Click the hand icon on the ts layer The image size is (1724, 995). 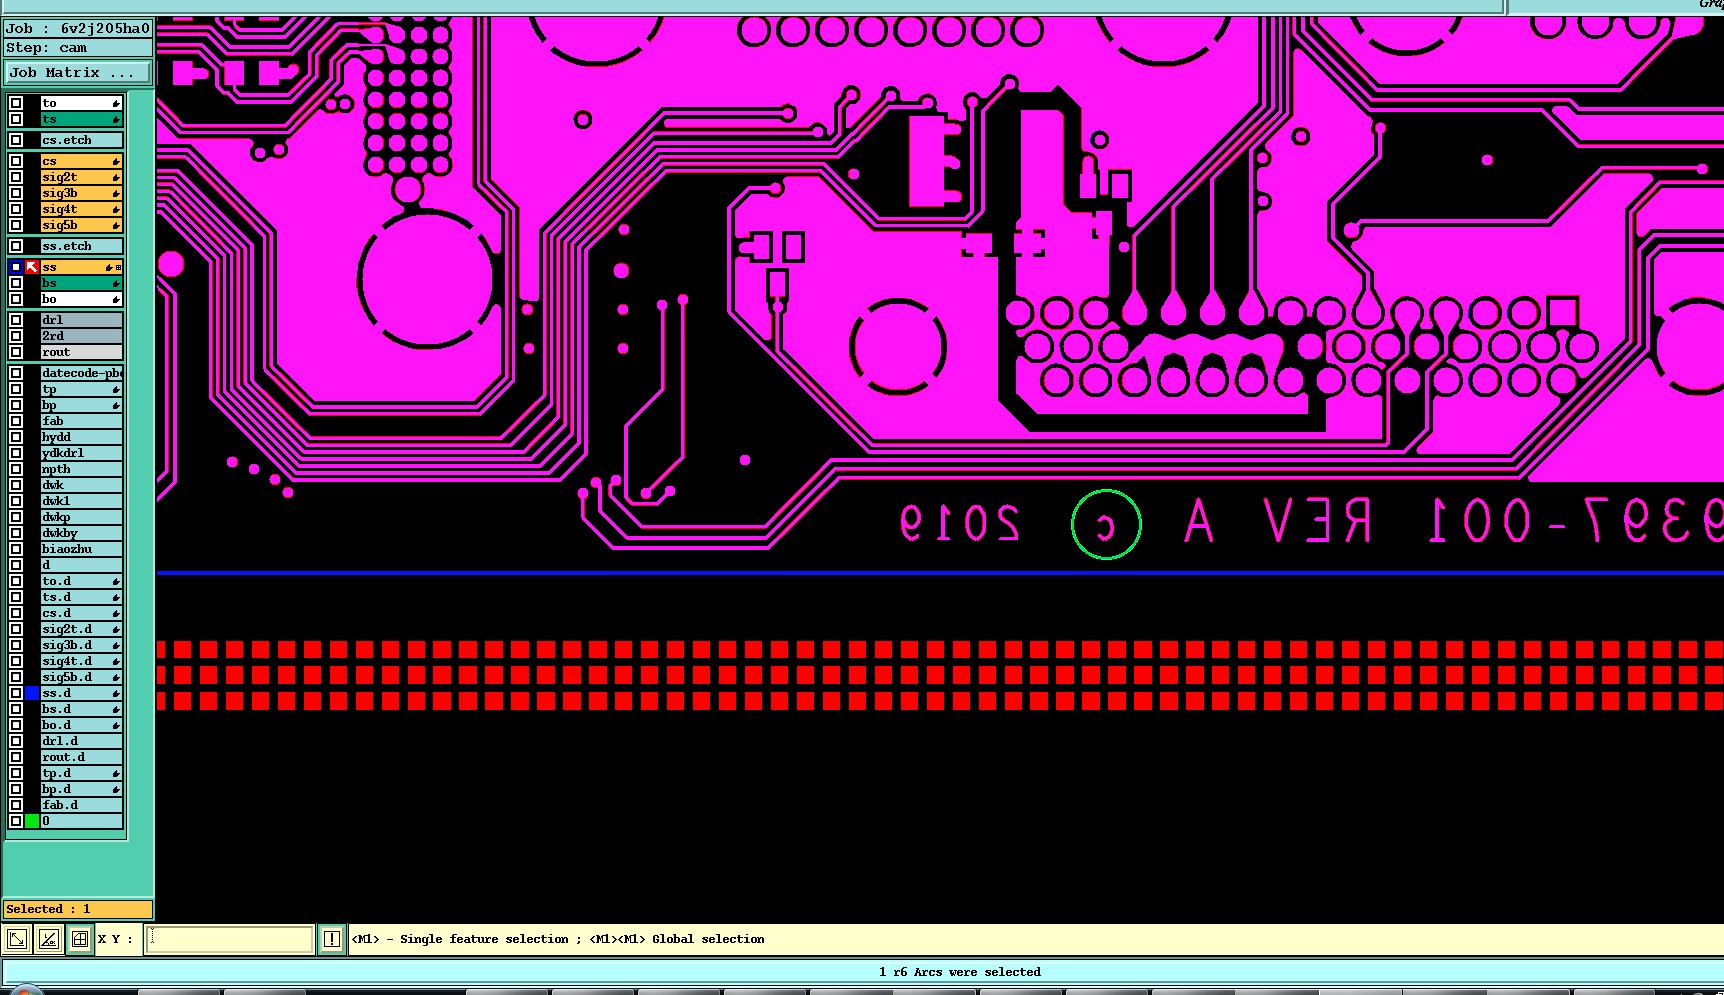click(x=116, y=120)
